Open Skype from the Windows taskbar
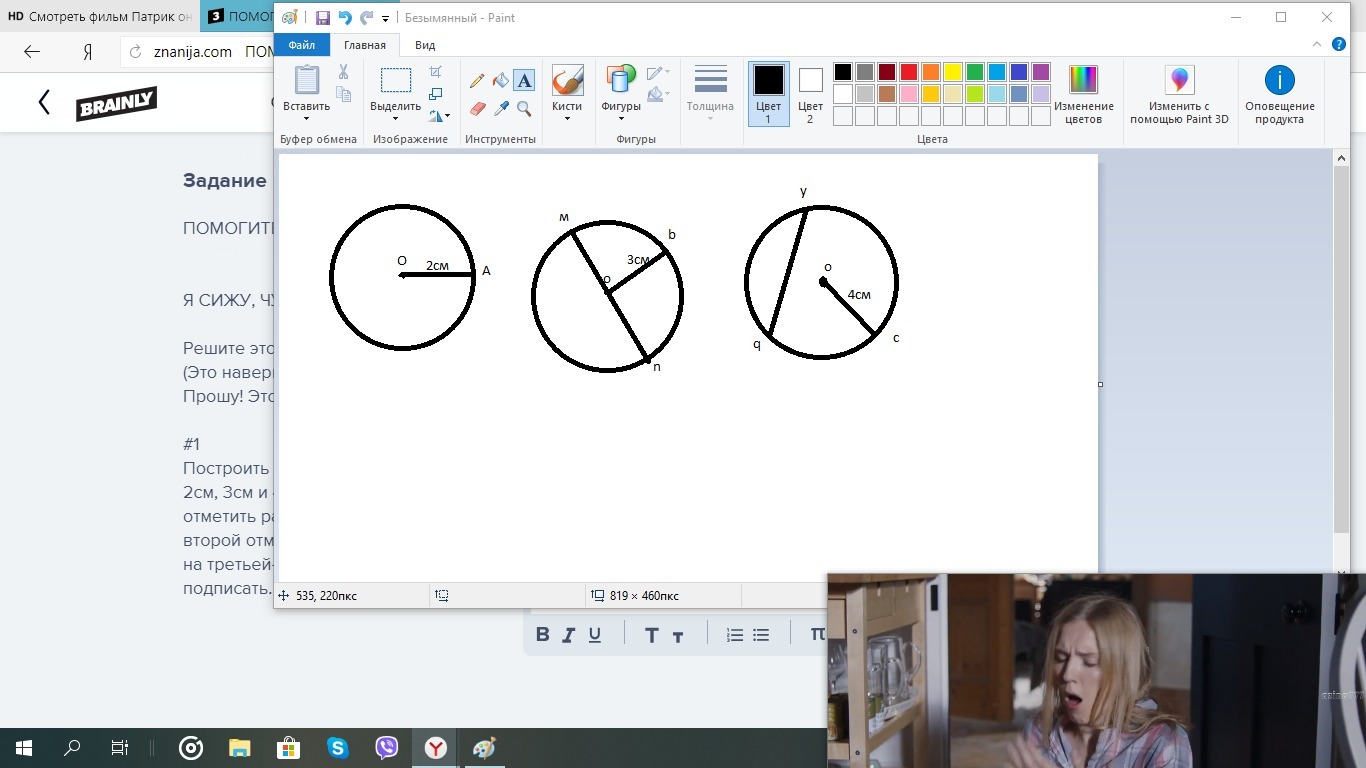The image size is (1366, 768). (x=338, y=748)
